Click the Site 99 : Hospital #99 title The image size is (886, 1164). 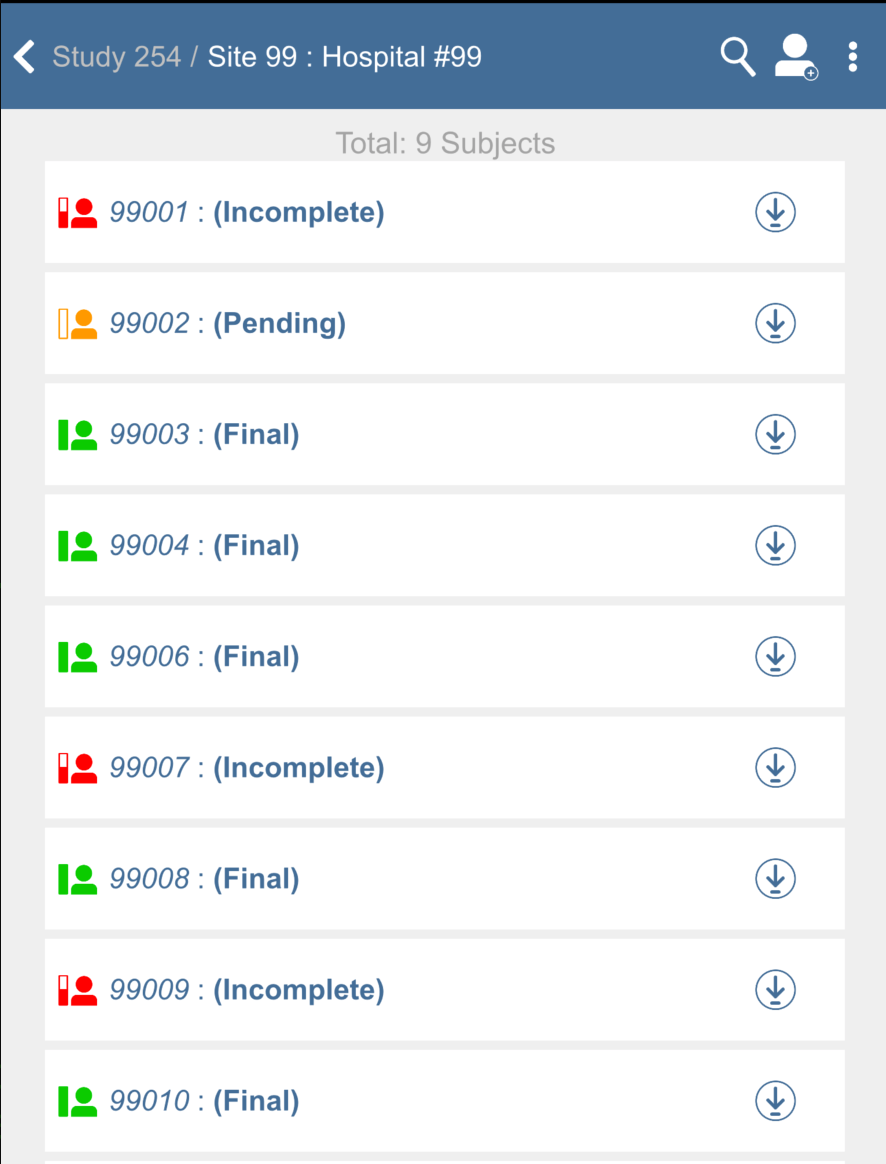click(x=344, y=57)
